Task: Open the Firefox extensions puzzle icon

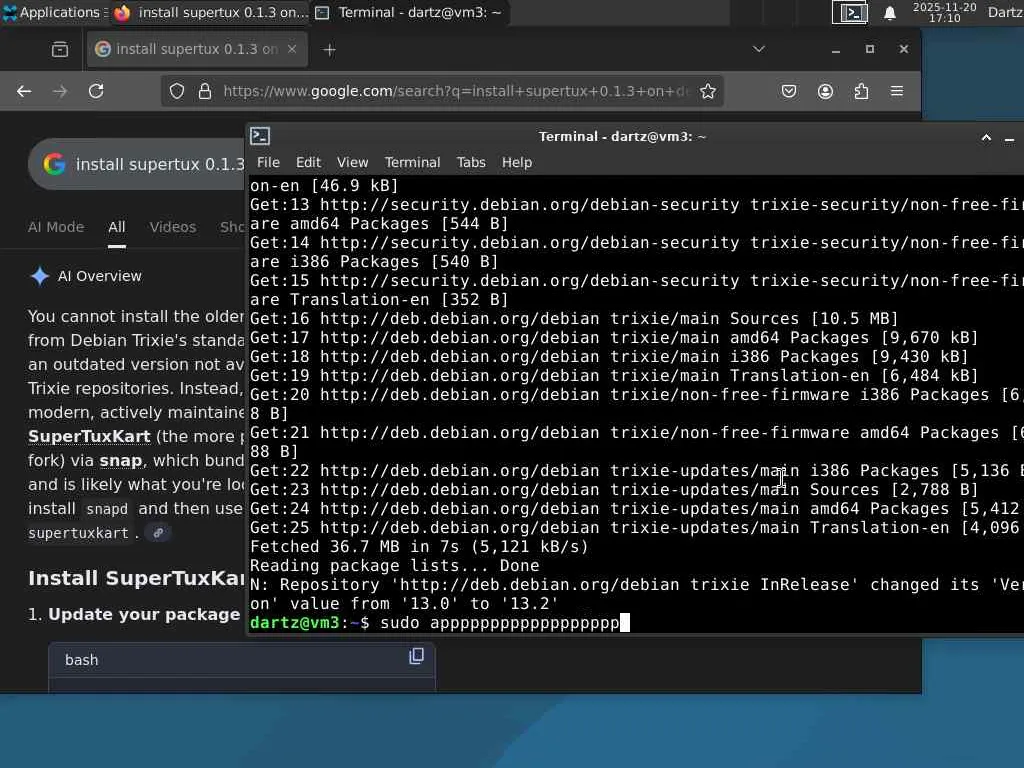Action: [x=861, y=91]
